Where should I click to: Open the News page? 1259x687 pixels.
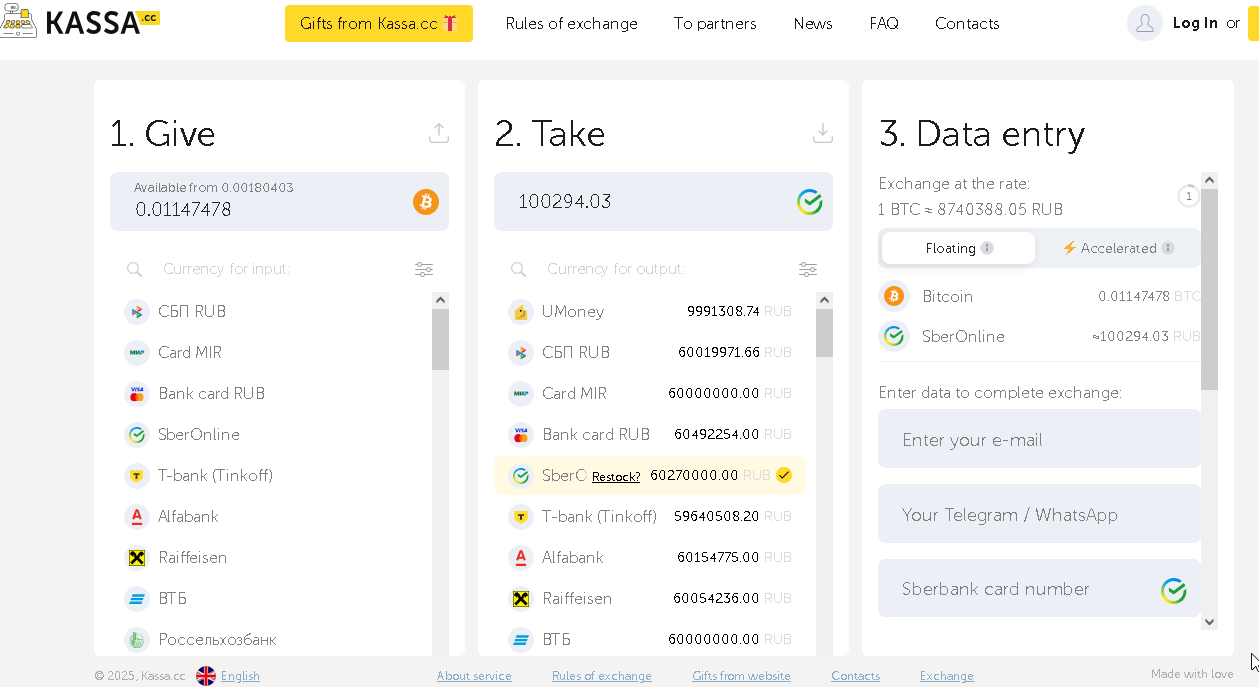tap(813, 23)
